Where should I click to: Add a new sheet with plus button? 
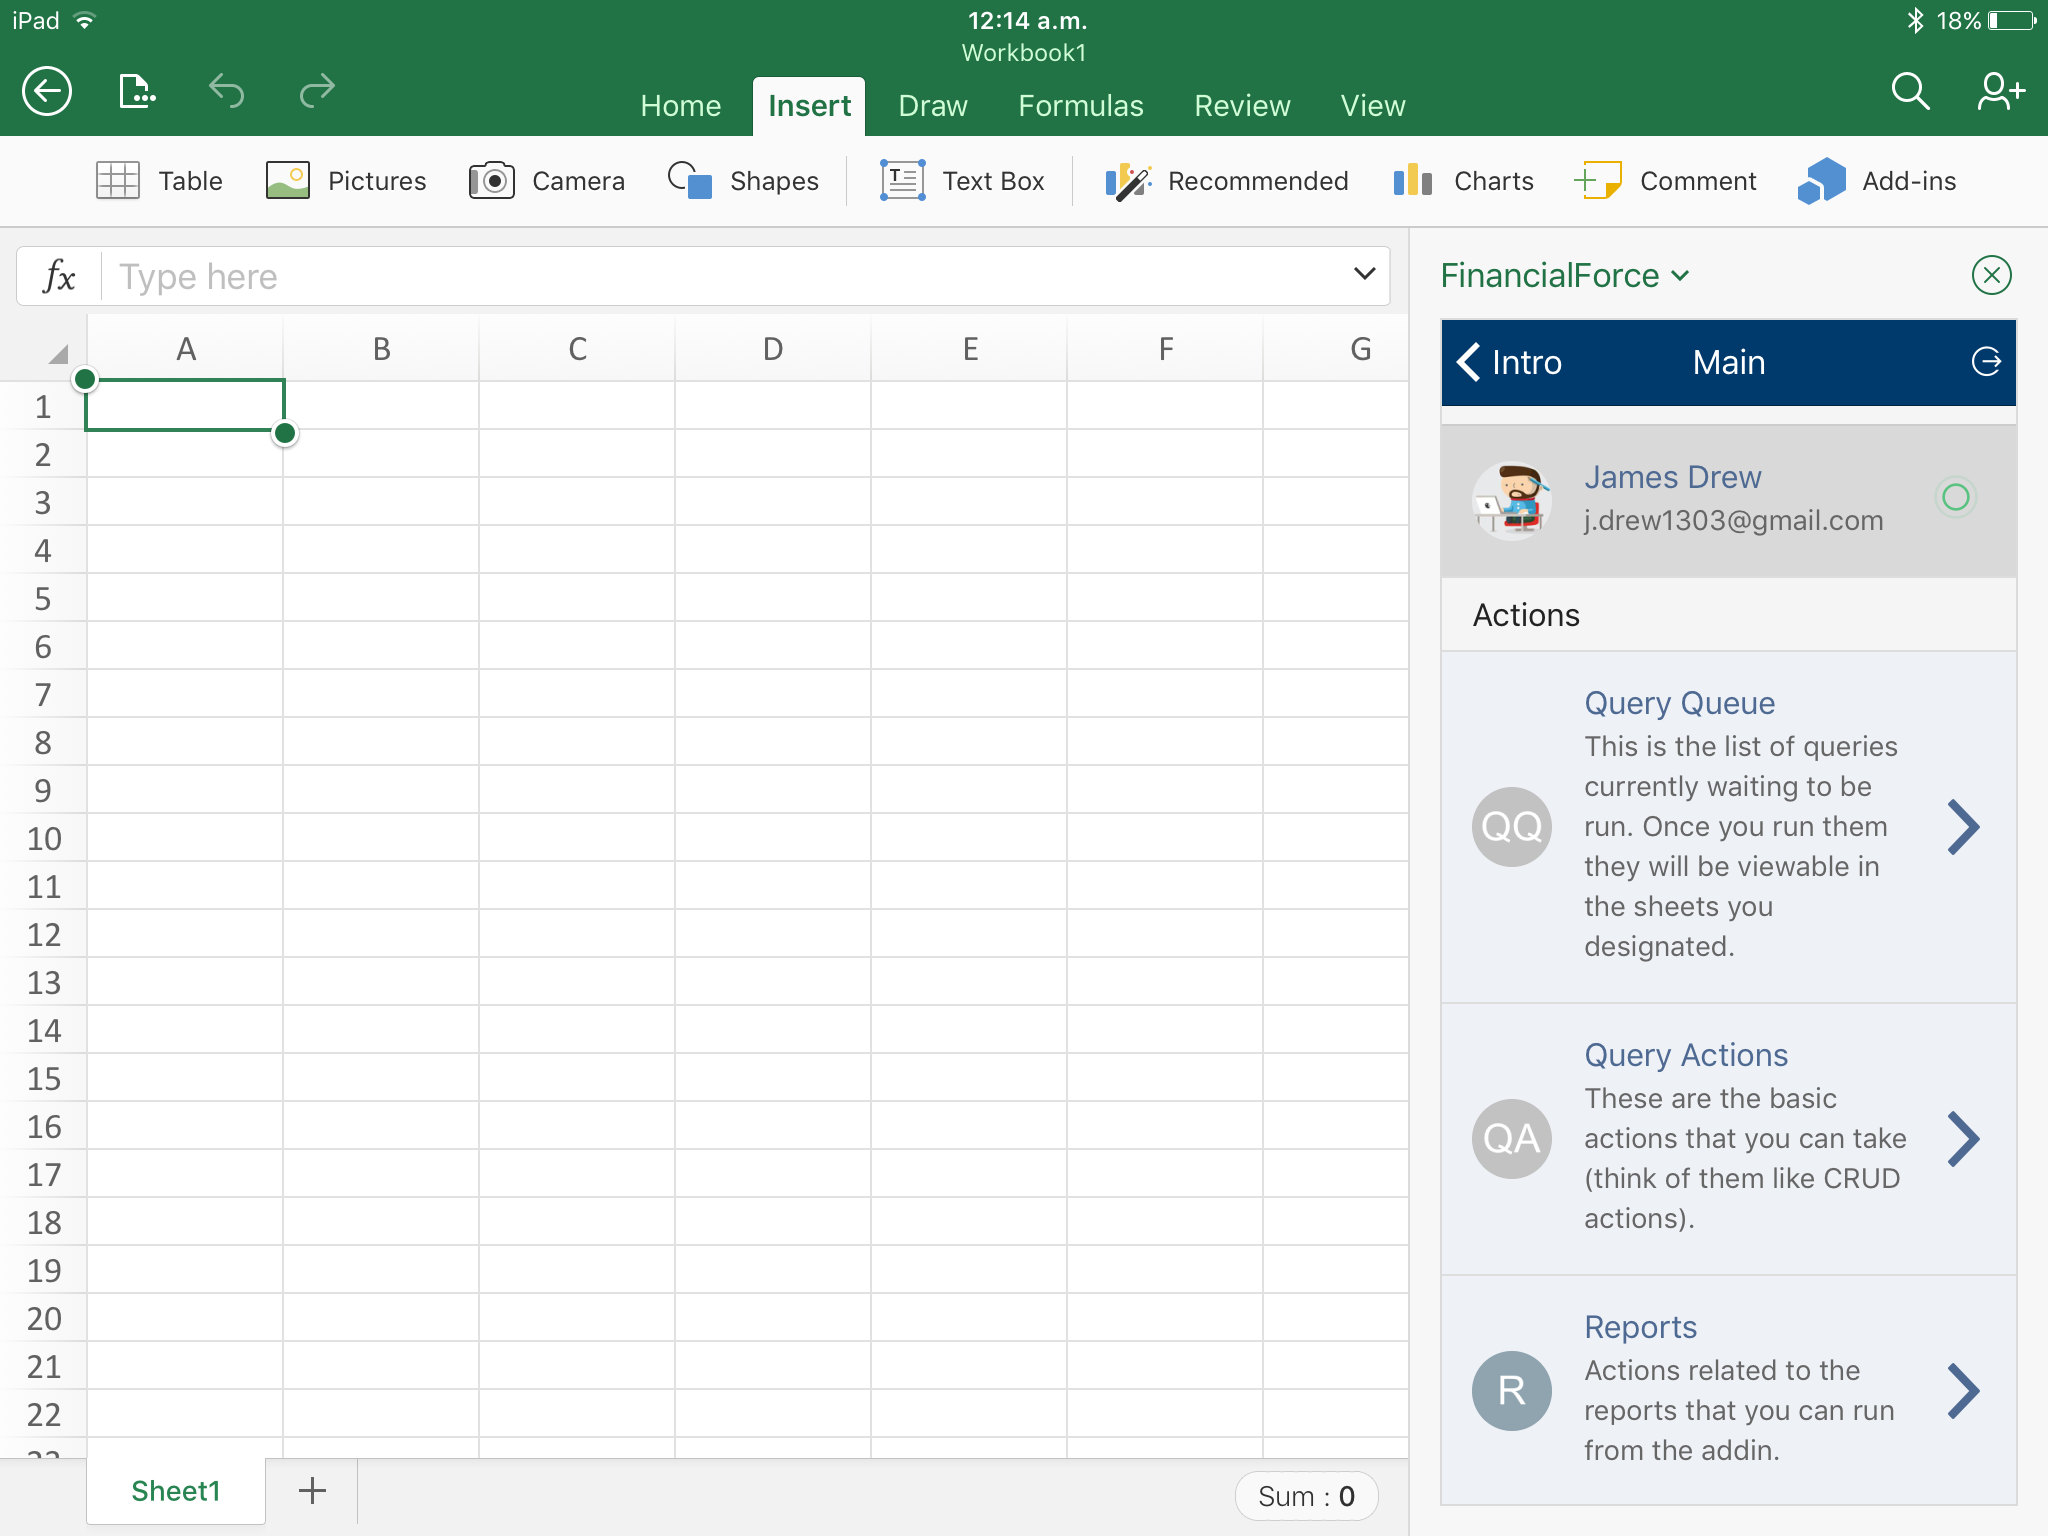coord(312,1491)
